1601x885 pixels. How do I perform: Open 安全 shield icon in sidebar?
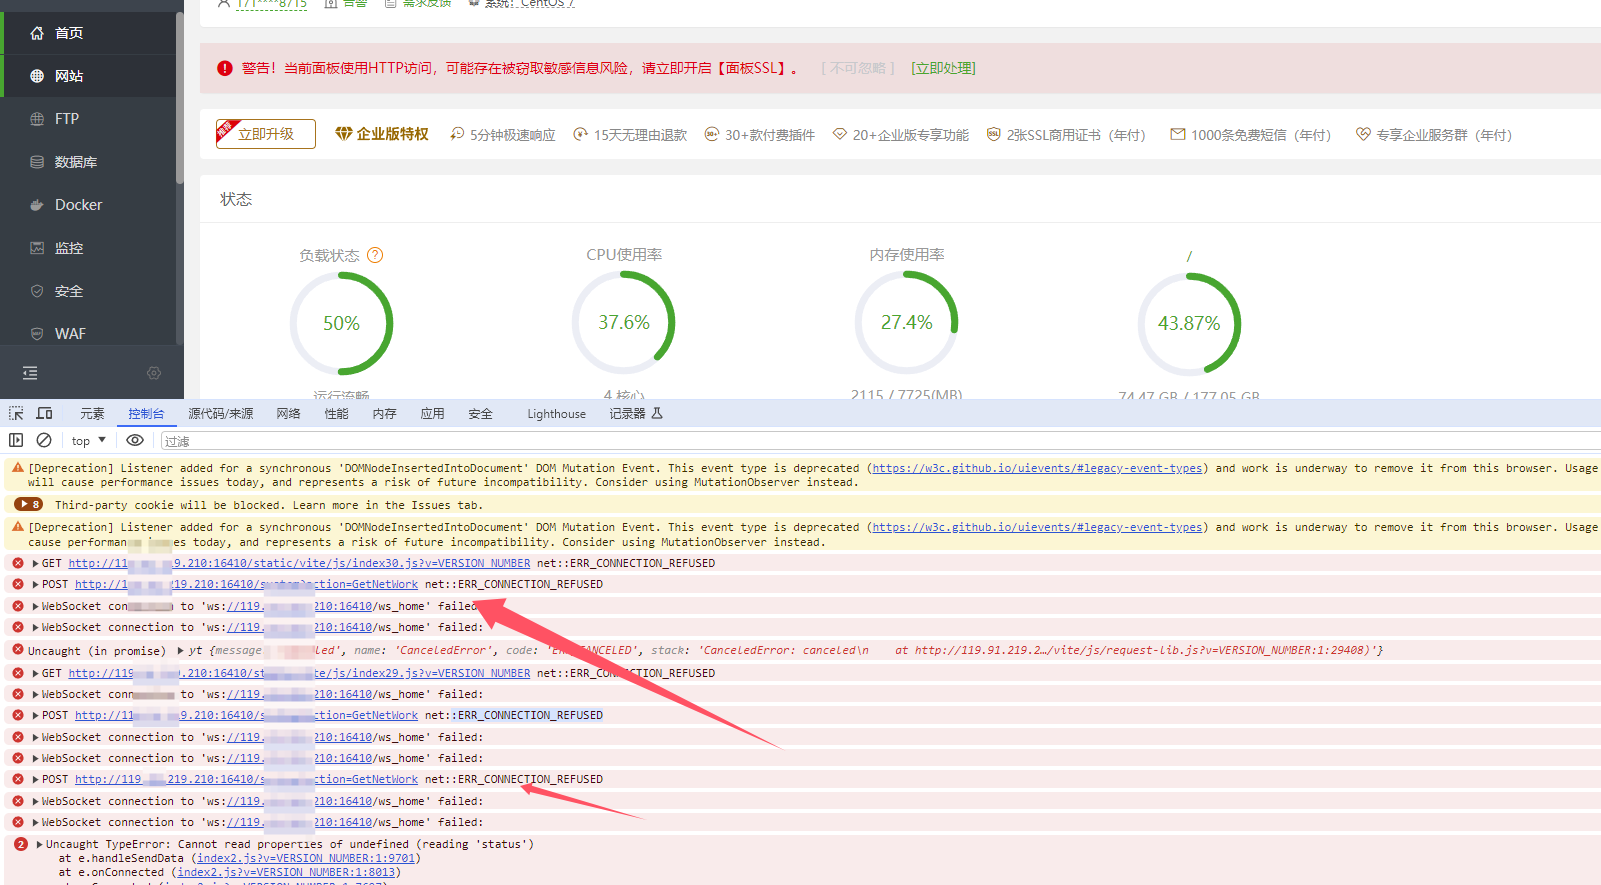[37, 291]
